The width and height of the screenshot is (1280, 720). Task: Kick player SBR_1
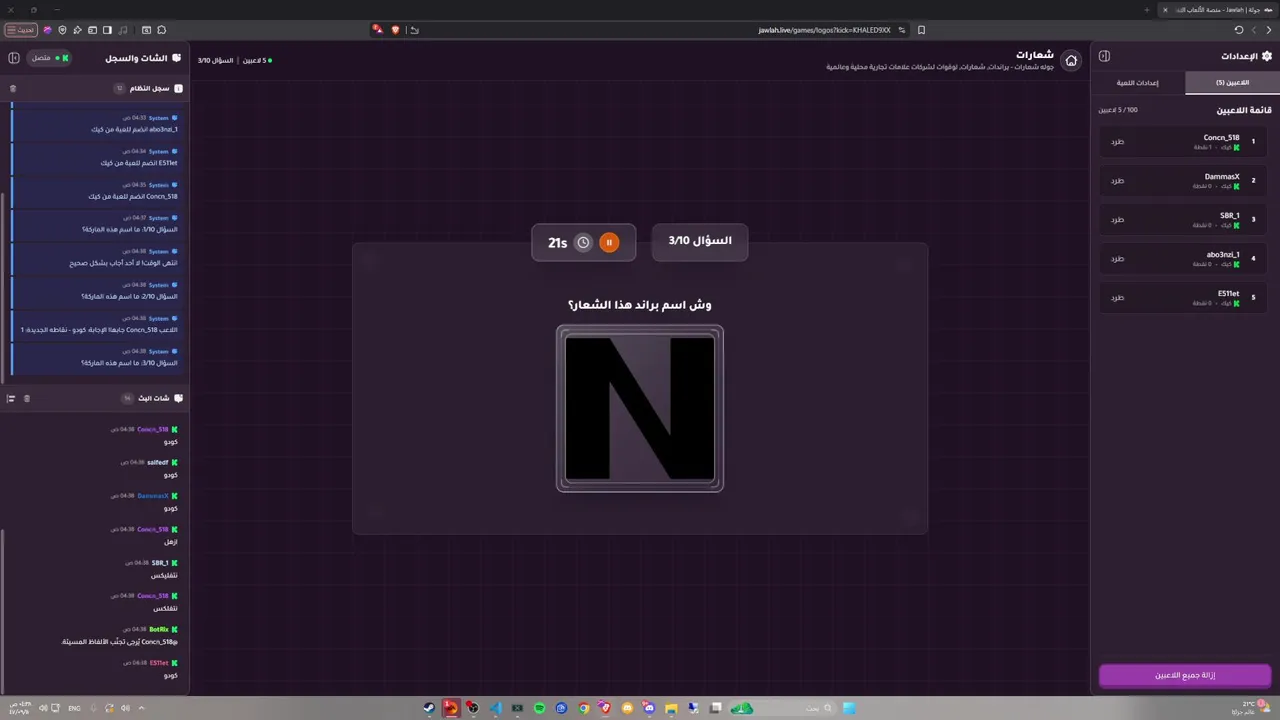[1117, 220]
